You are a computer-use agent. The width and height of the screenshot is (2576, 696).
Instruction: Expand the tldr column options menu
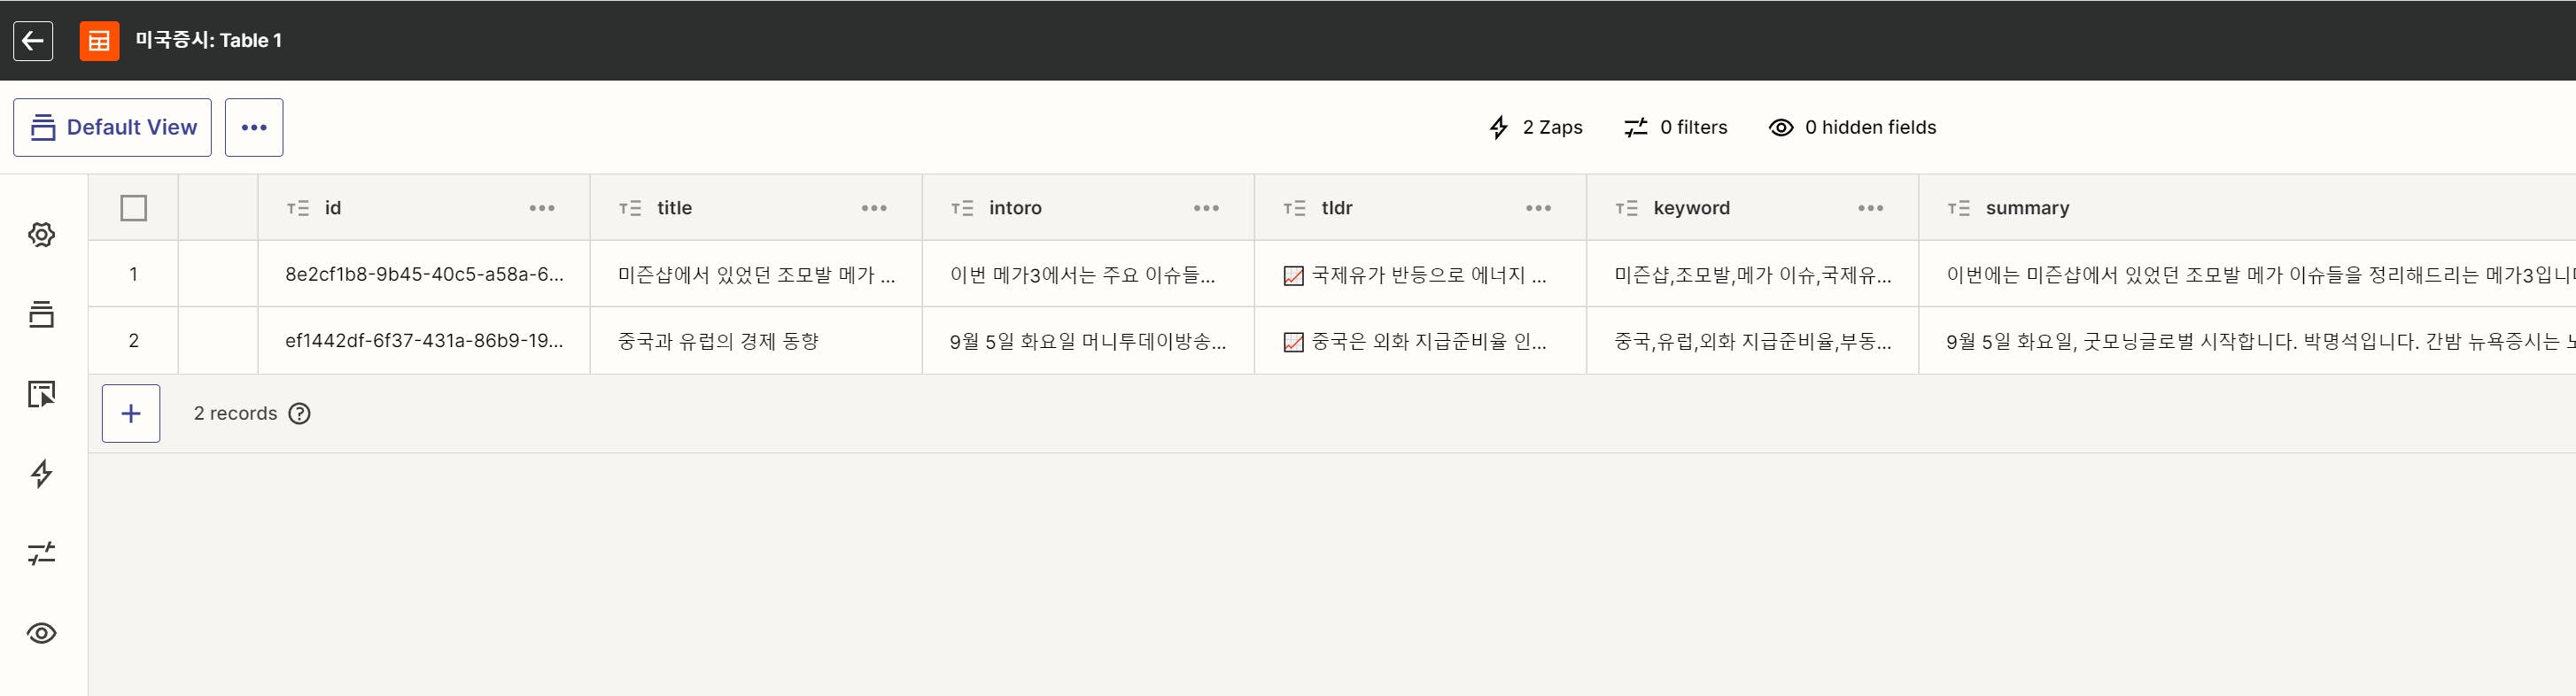[1538, 208]
